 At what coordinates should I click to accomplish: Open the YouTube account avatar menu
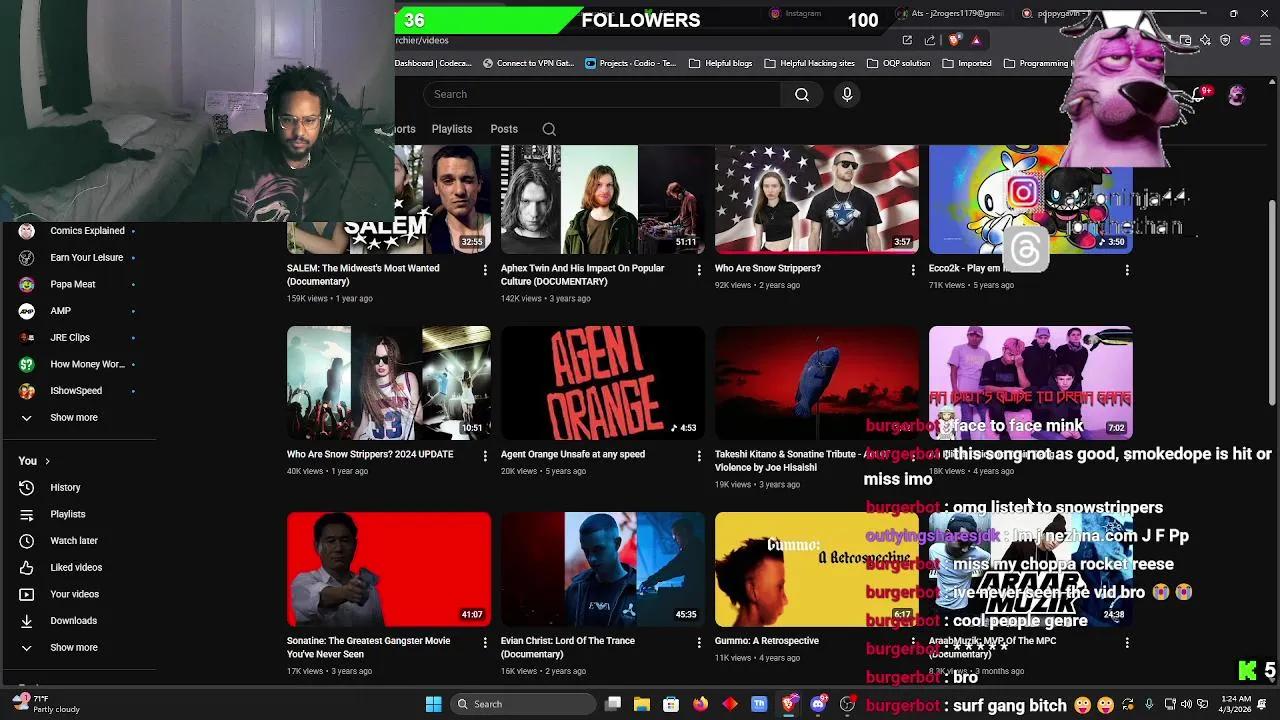(1237, 94)
